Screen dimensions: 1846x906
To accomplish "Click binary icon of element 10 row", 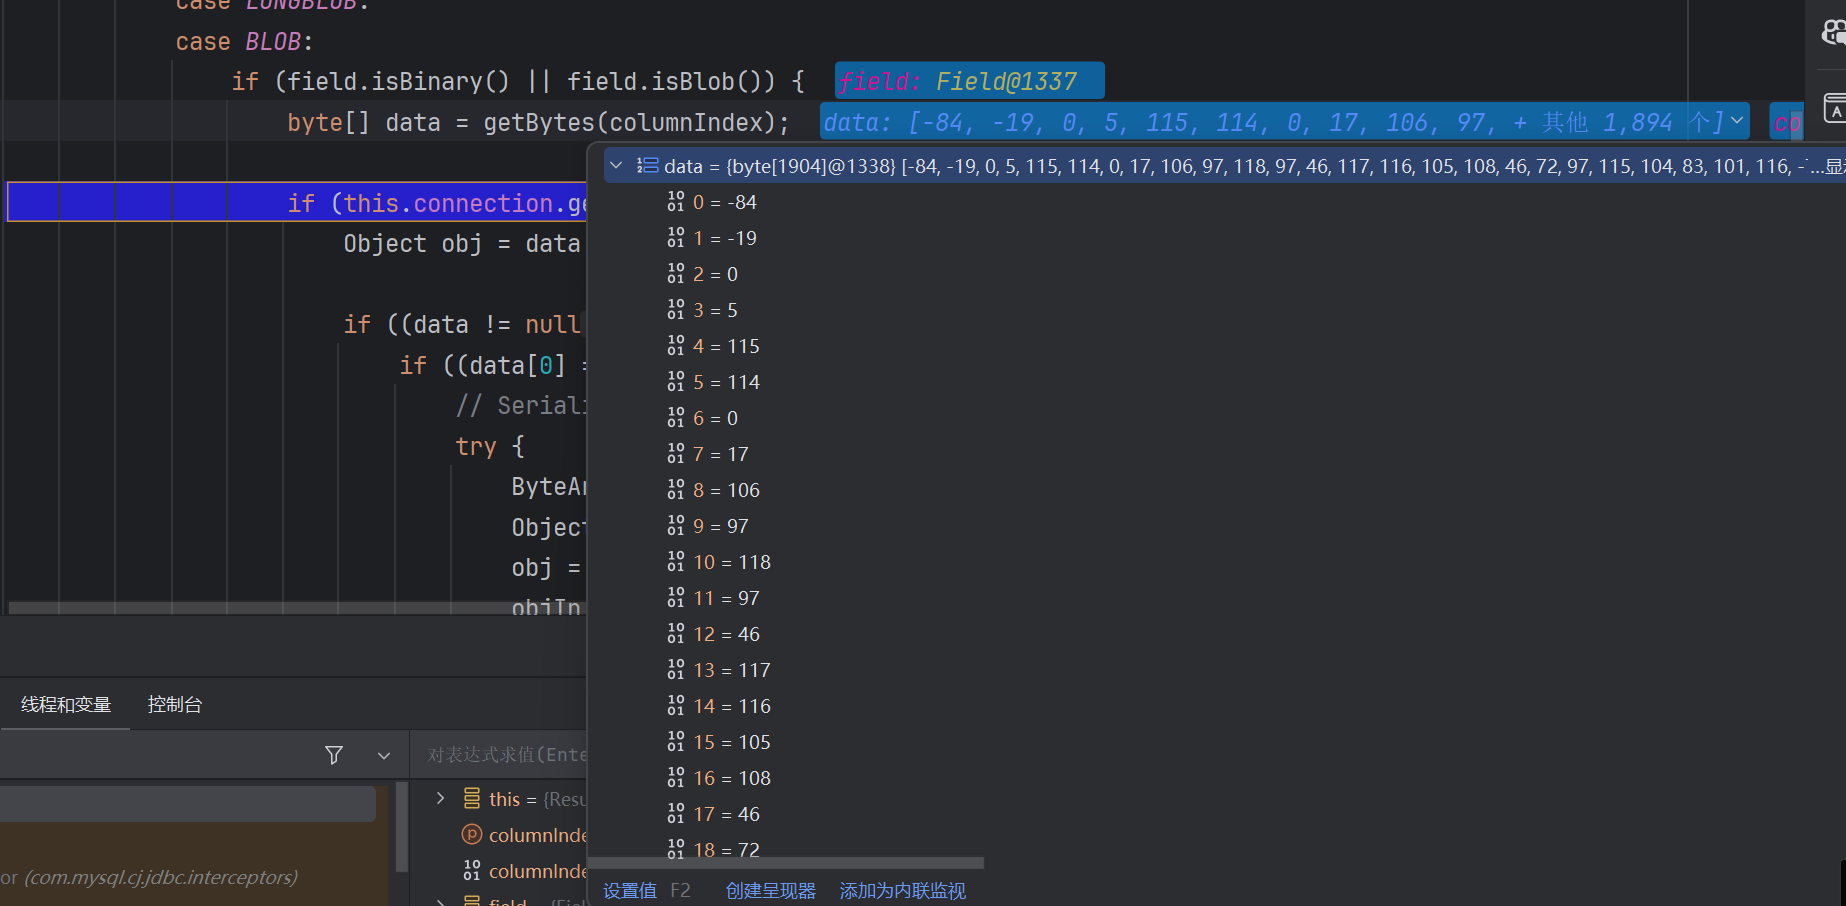I will (676, 562).
